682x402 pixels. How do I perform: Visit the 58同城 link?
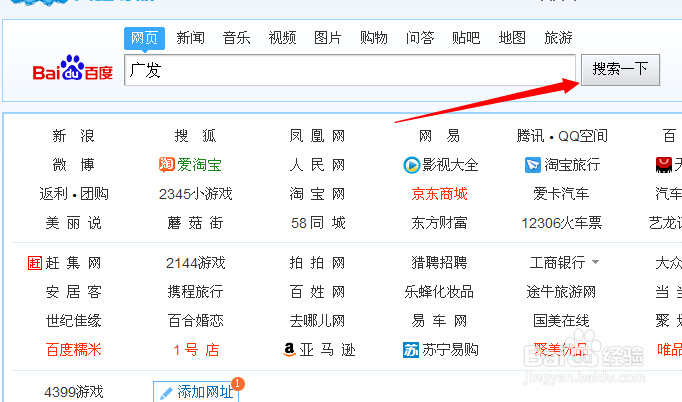(318, 223)
